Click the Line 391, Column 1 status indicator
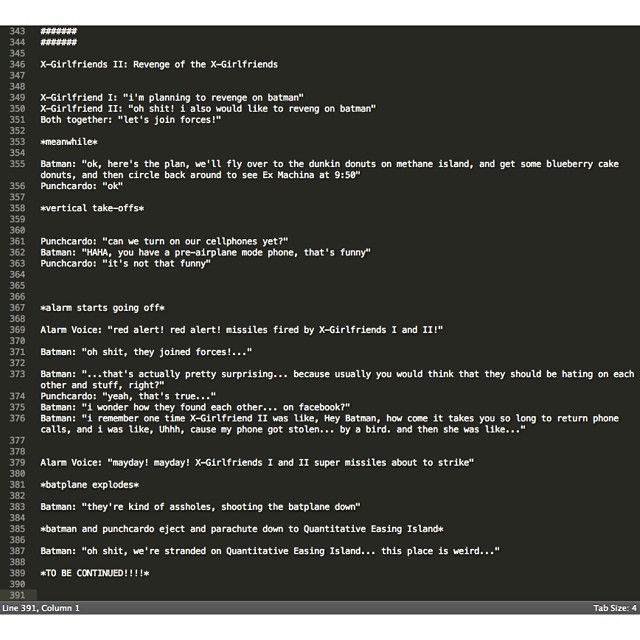This screenshot has width=640, height=640. pyautogui.click(x=42, y=607)
